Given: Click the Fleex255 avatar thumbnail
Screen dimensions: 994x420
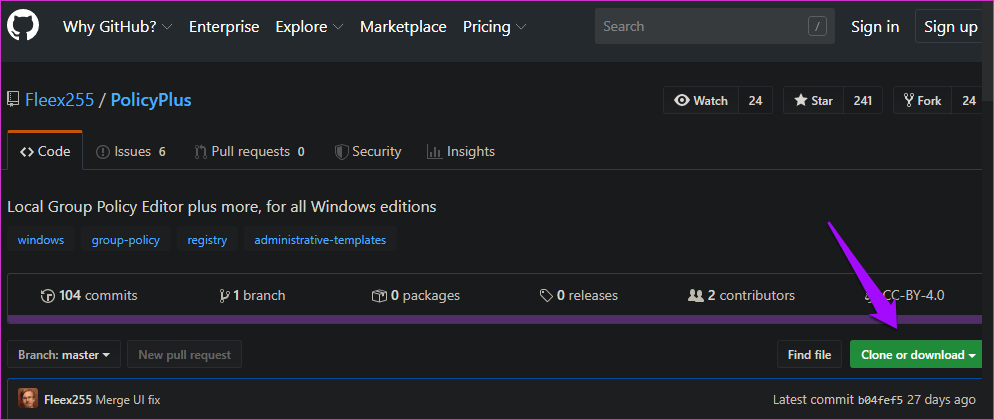Looking at the screenshot, I should pos(28,399).
